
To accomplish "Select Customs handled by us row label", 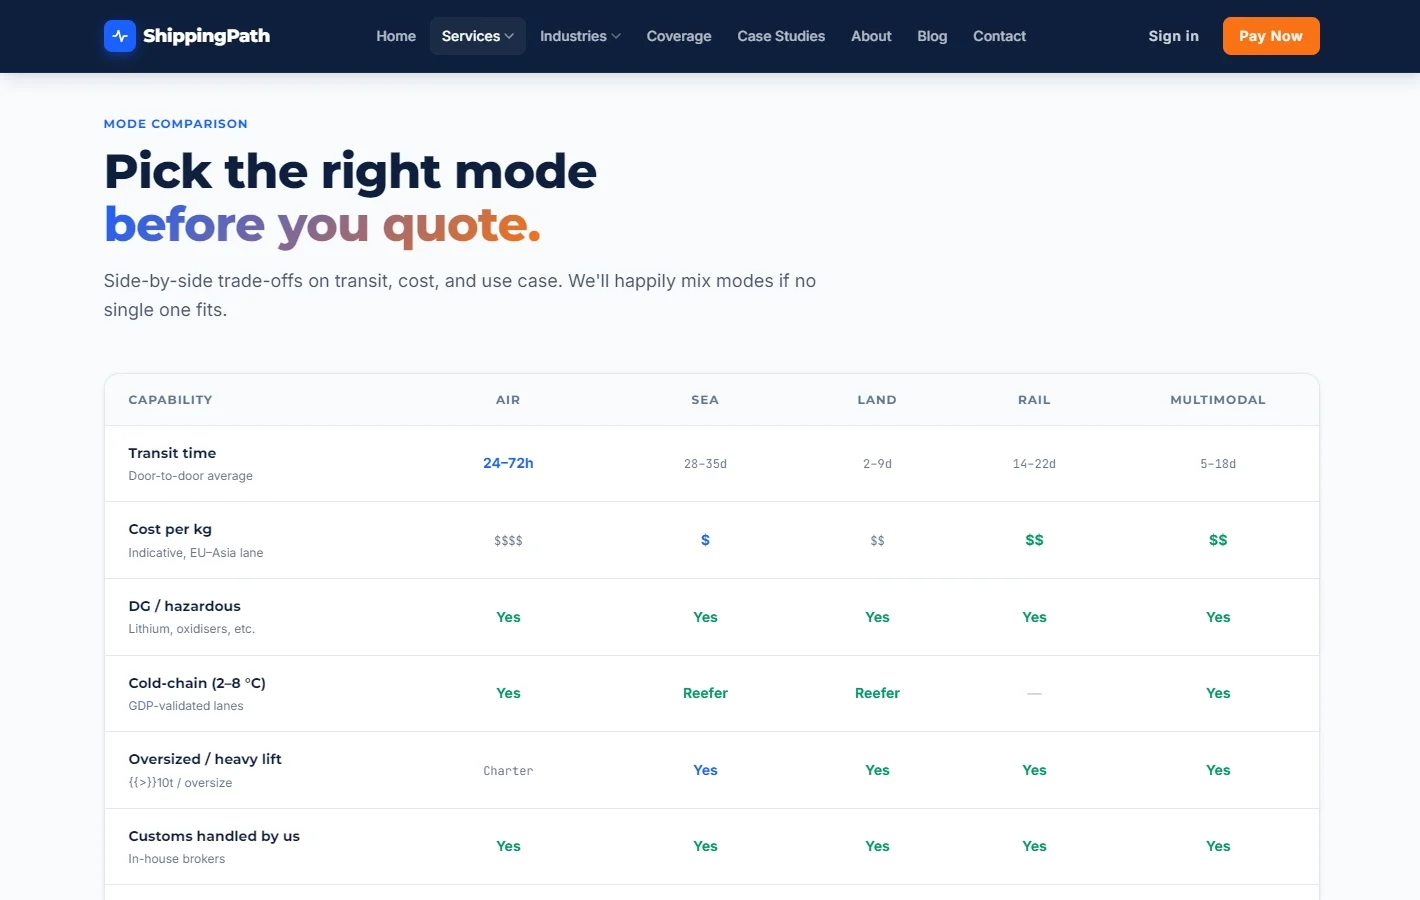I will 214,836.
